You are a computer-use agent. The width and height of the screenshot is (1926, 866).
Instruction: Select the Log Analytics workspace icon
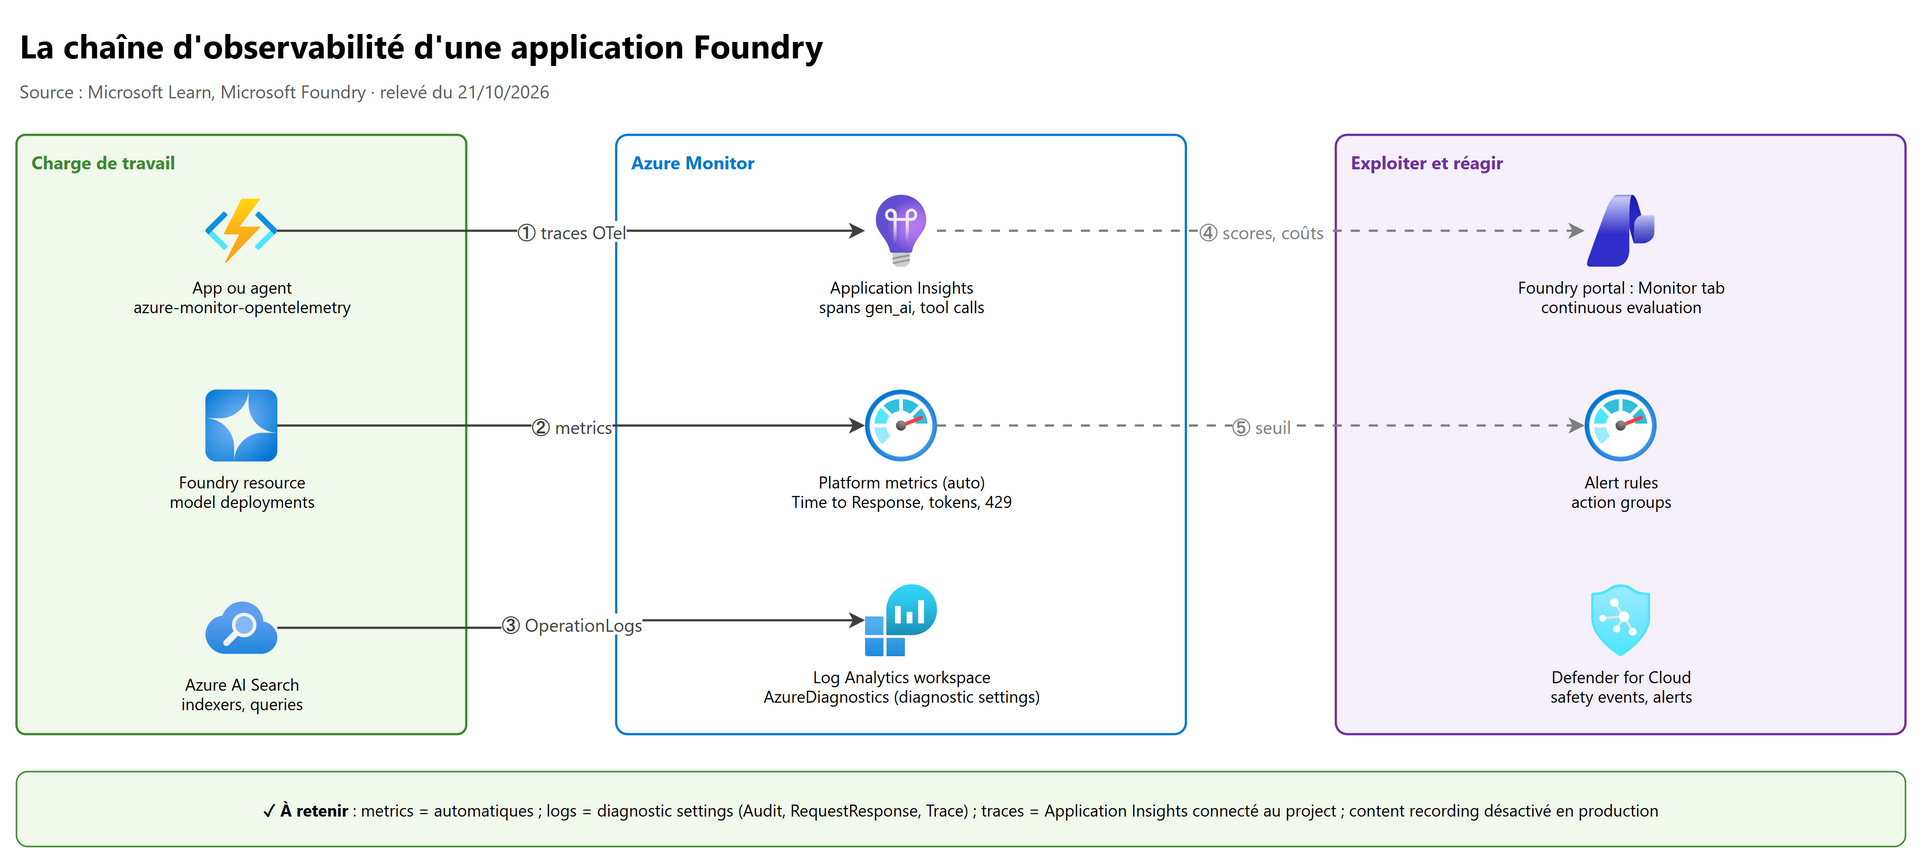click(901, 620)
